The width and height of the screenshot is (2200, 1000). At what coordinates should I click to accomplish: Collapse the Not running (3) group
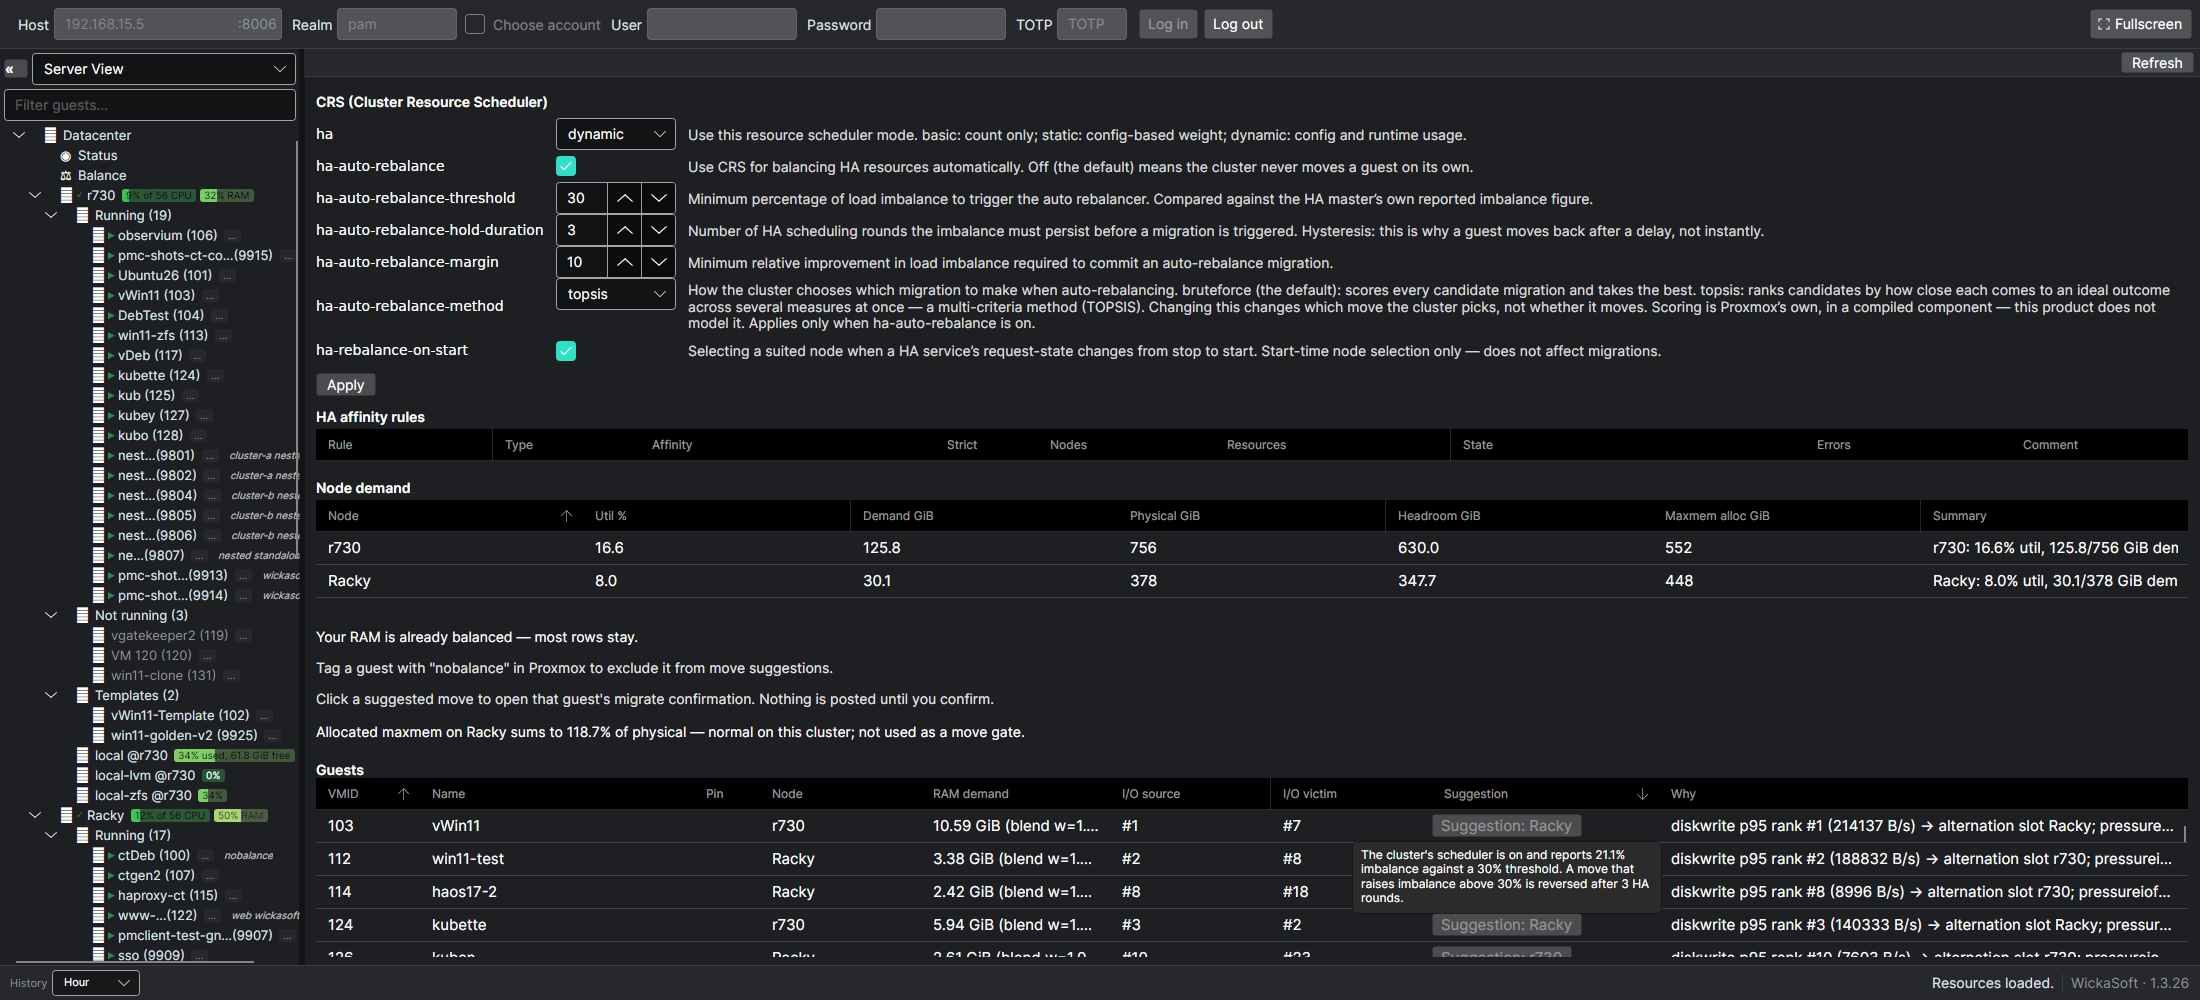click(x=51, y=615)
